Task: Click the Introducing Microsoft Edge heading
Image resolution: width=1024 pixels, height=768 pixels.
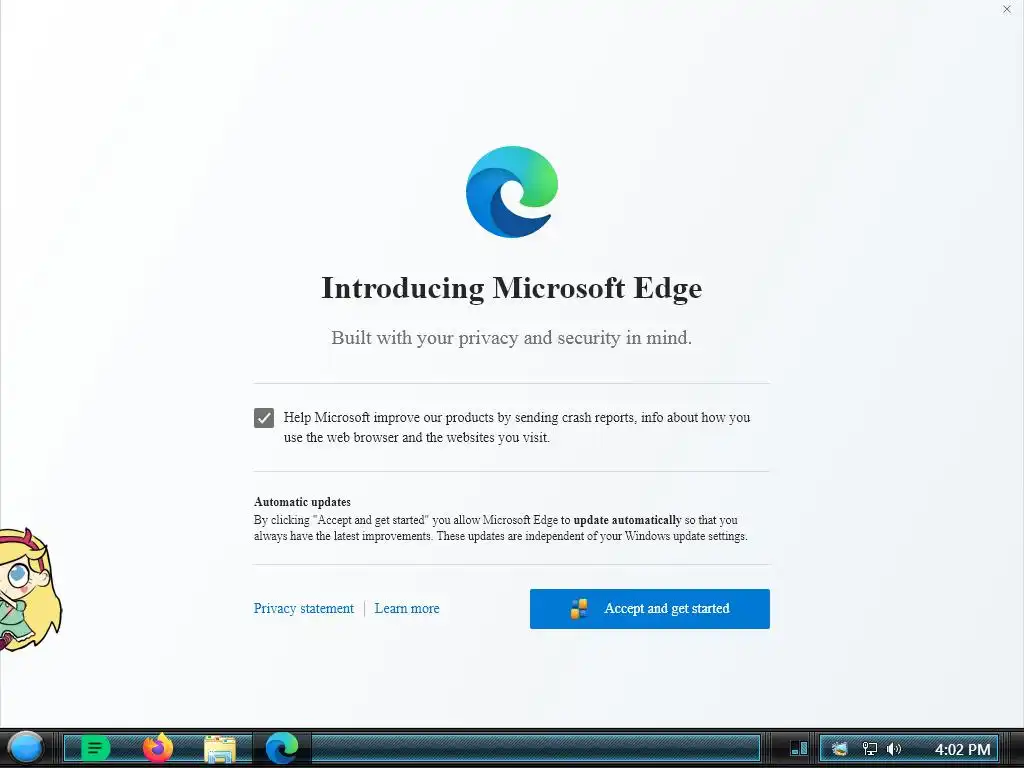Action: click(x=512, y=288)
